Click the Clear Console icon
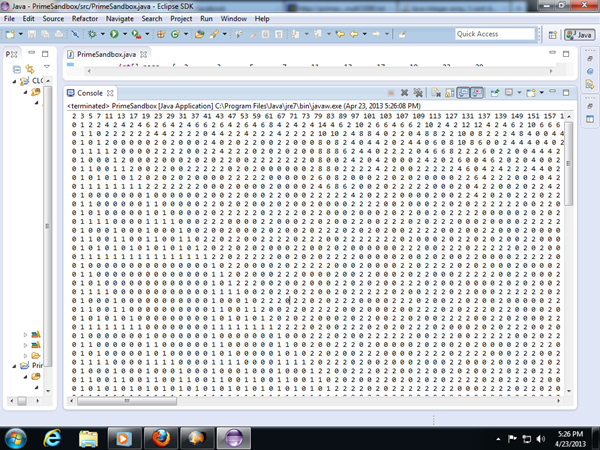This screenshot has width=600, height=450. point(436,93)
